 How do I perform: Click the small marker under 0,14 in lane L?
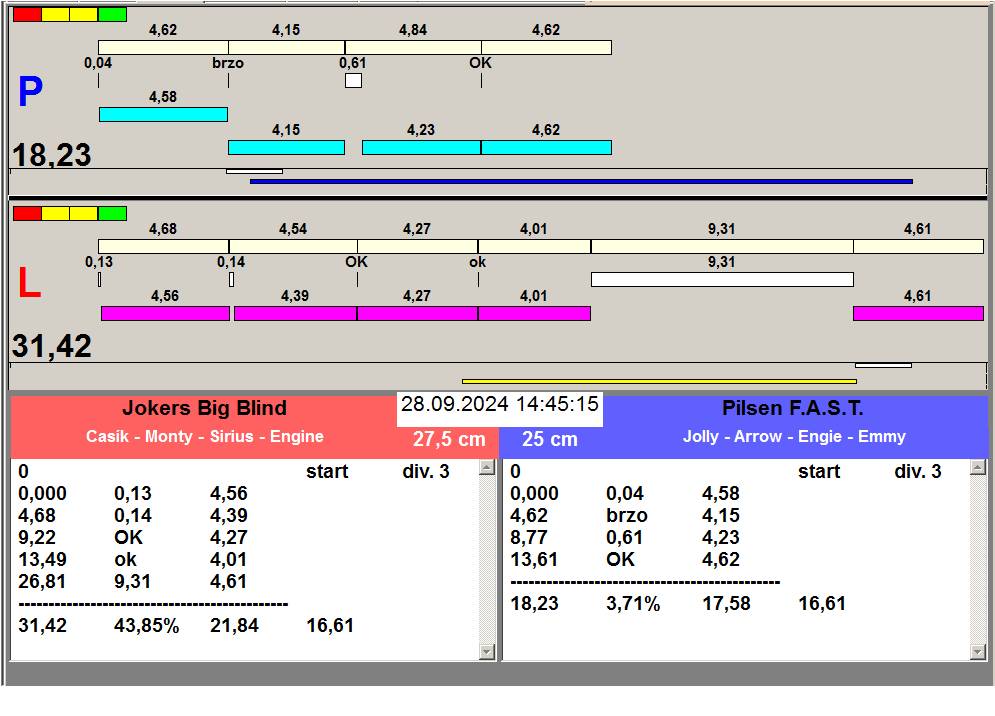pyautogui.click(x=232, y=279)
